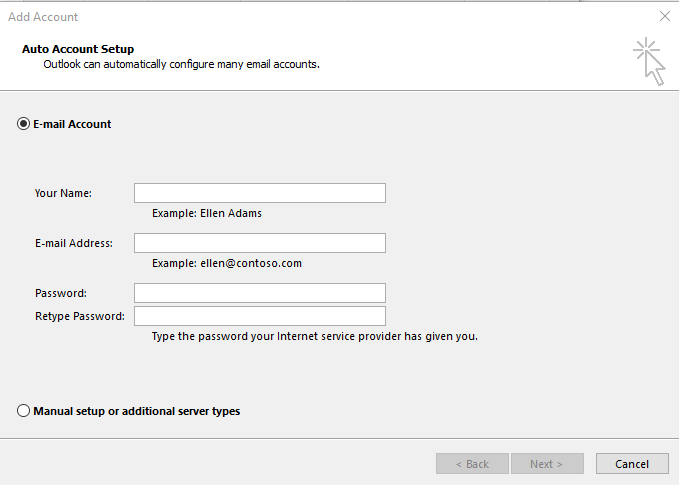679x485 pixels.
Task: Focus the Your Name text box
Action: (x=260, y=193)
